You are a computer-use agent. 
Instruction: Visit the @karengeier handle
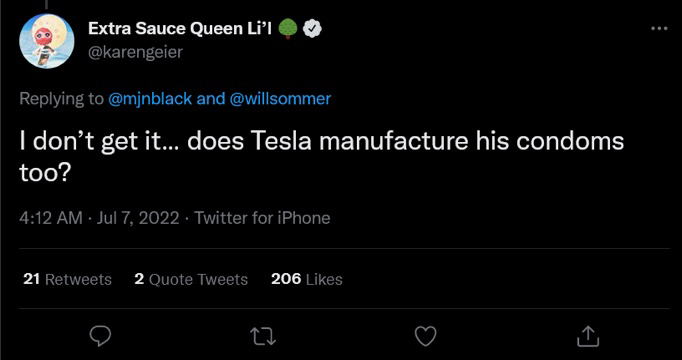135,52
